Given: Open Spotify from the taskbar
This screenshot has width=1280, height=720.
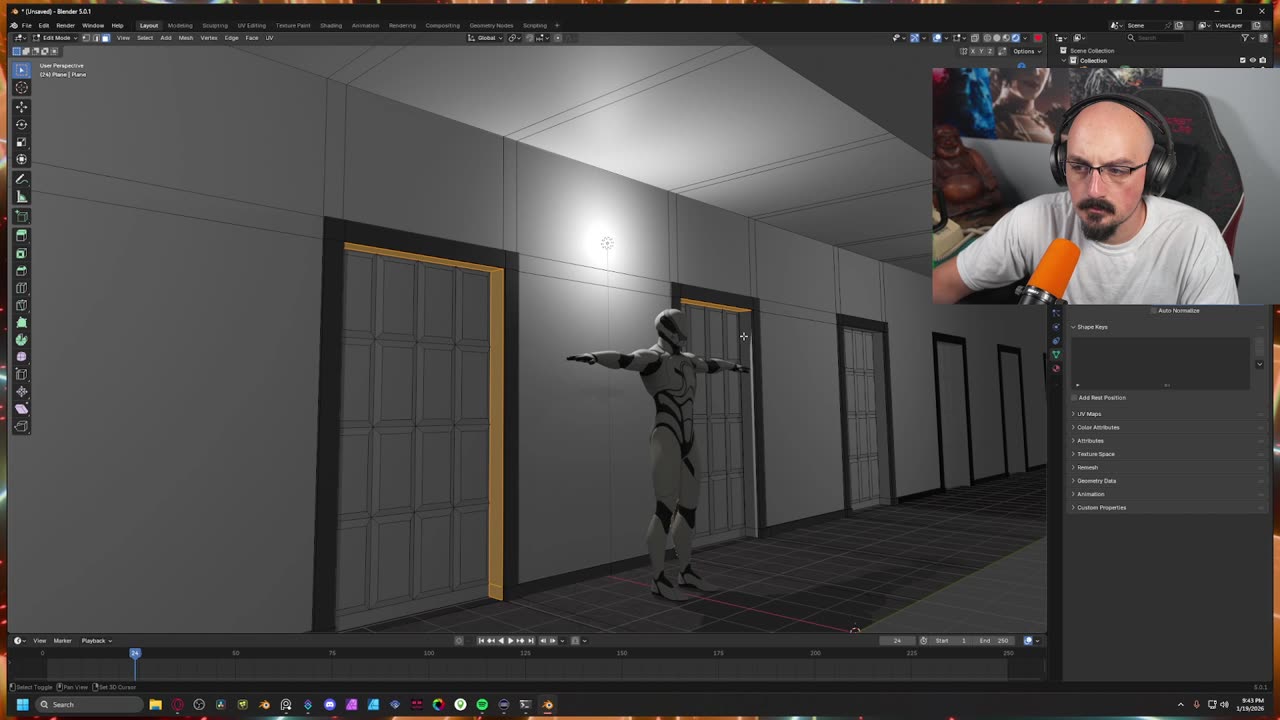Looking at the screenshot, I should [x=482, y=705].
